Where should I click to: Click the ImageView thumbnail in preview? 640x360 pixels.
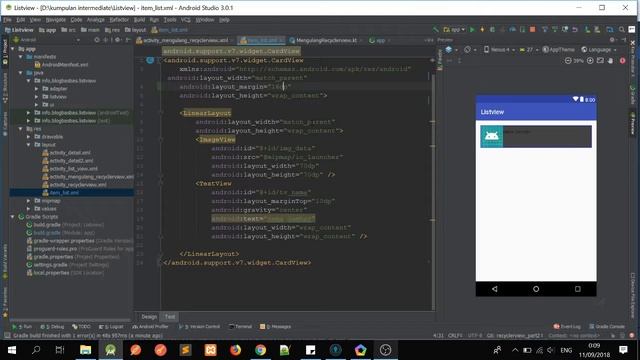pyautogui.click(x=491, y=136)
